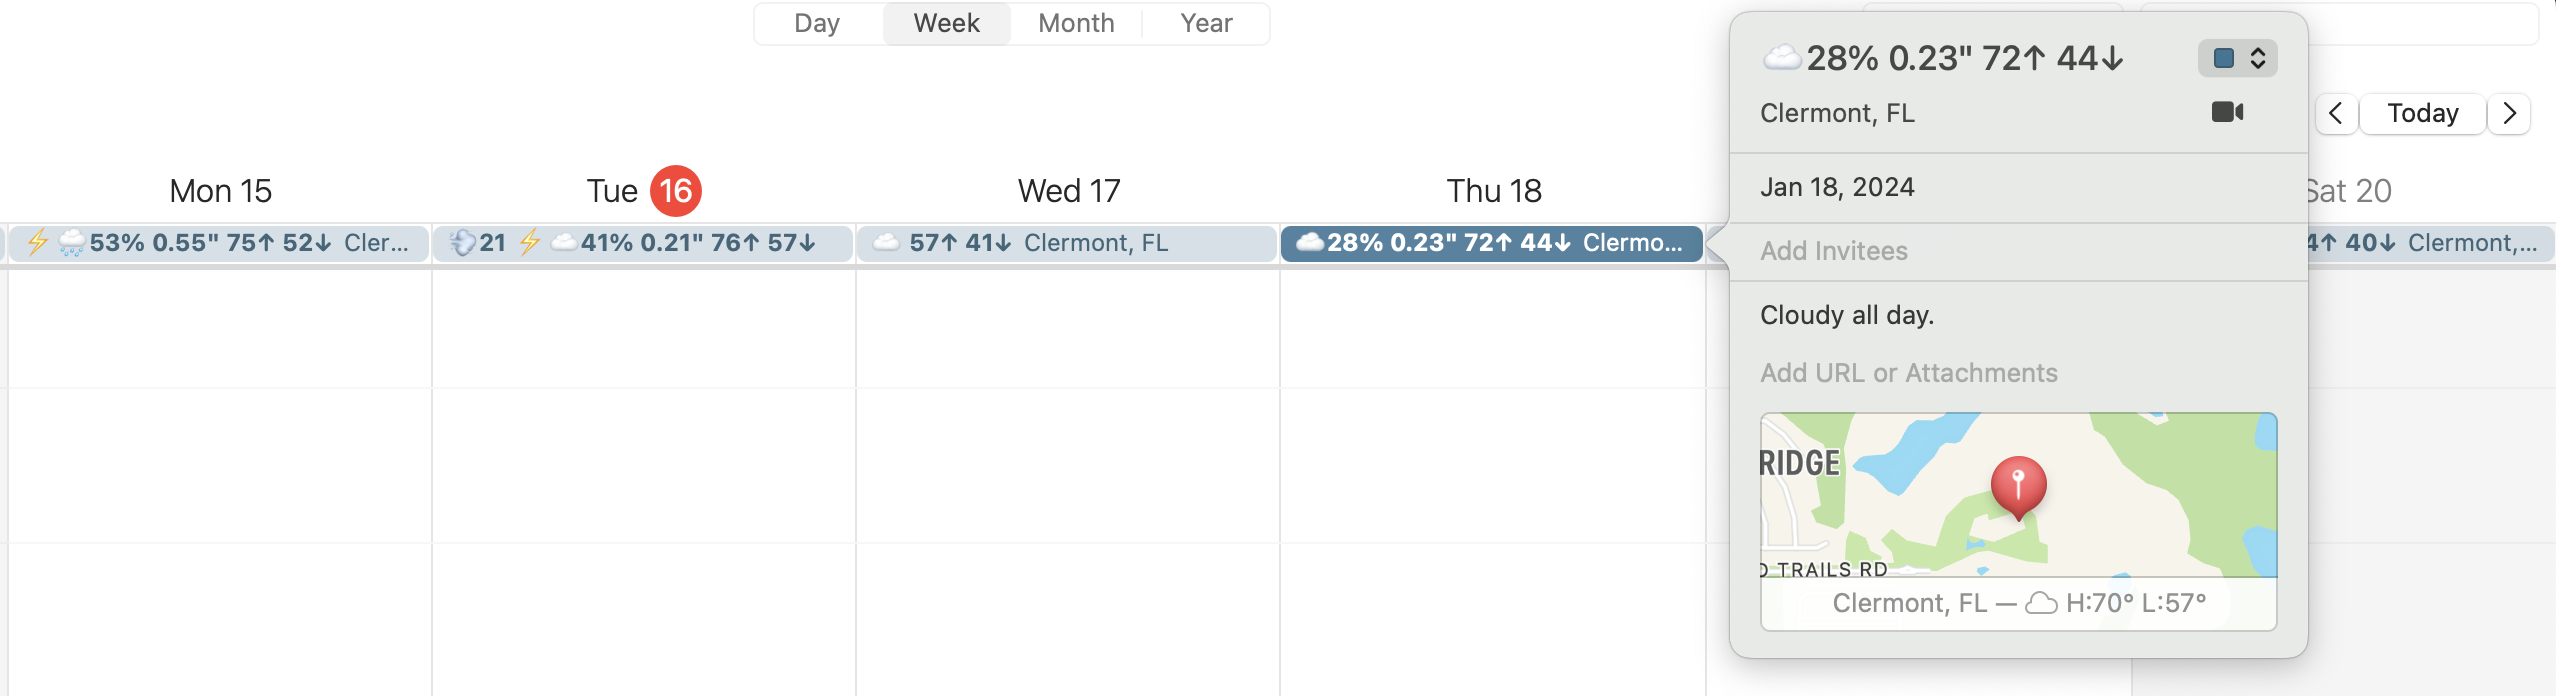Click the cloud icon on Wednesday event

coord(886,243)
